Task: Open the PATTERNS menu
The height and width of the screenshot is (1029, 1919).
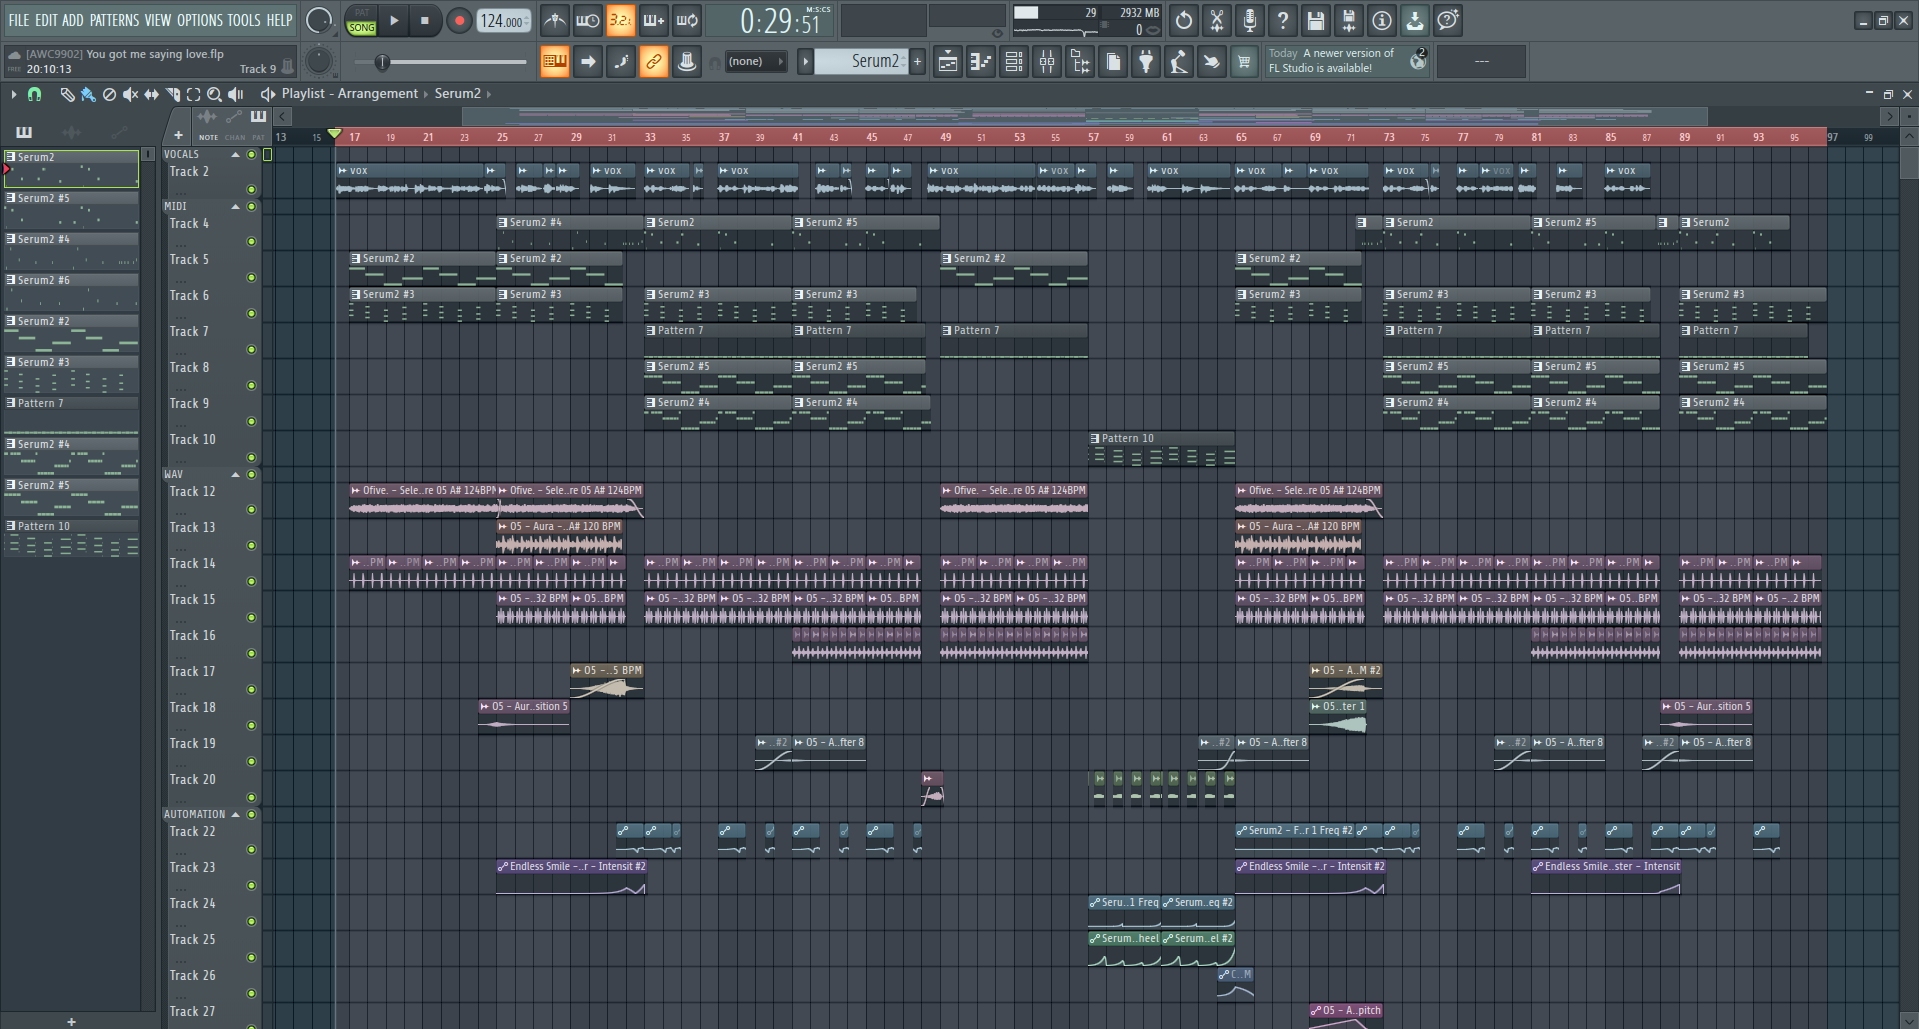Action: click(x=114, y=20)
